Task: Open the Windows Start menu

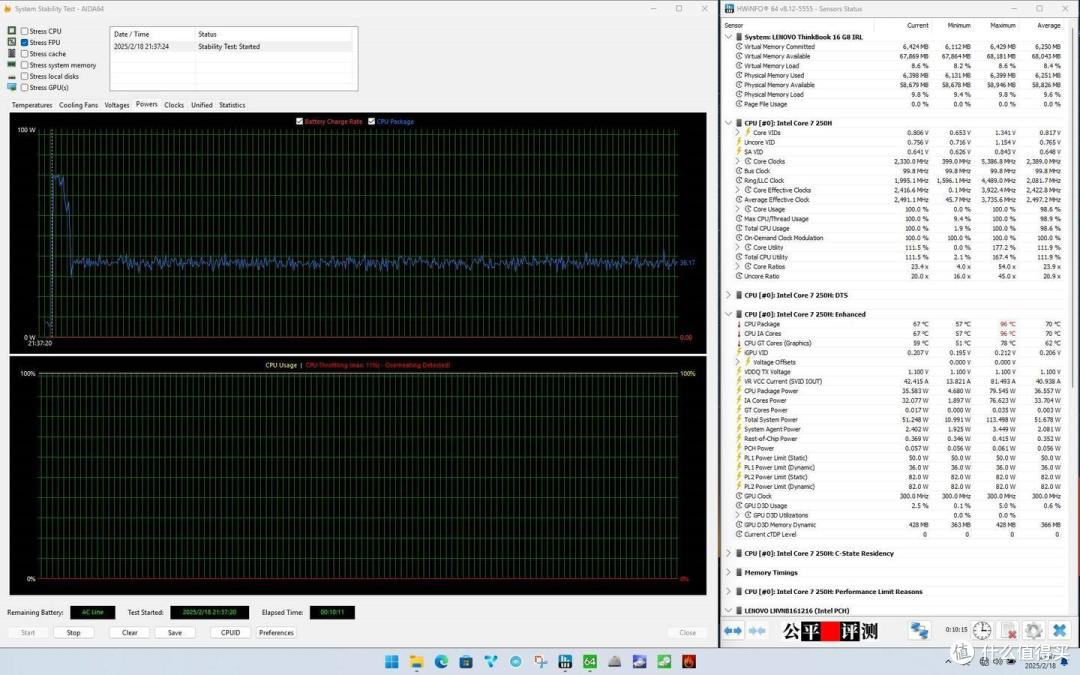Action: click(391, 662)
